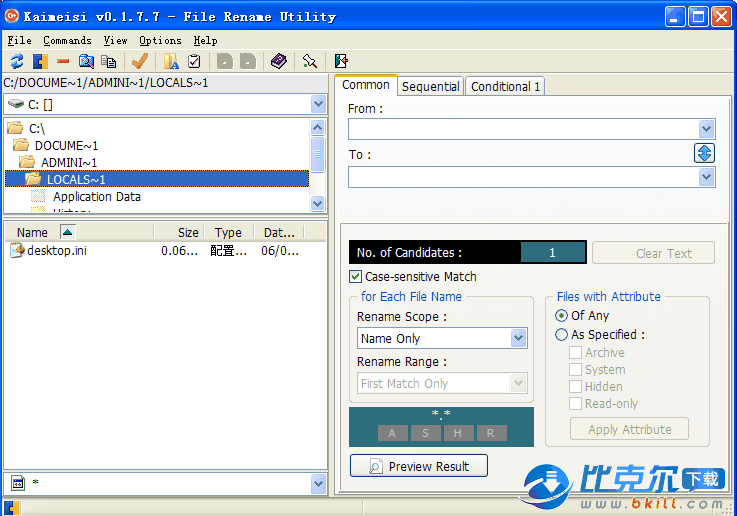Click the clipboard checklist toolbar icon

tap(194, 62)
